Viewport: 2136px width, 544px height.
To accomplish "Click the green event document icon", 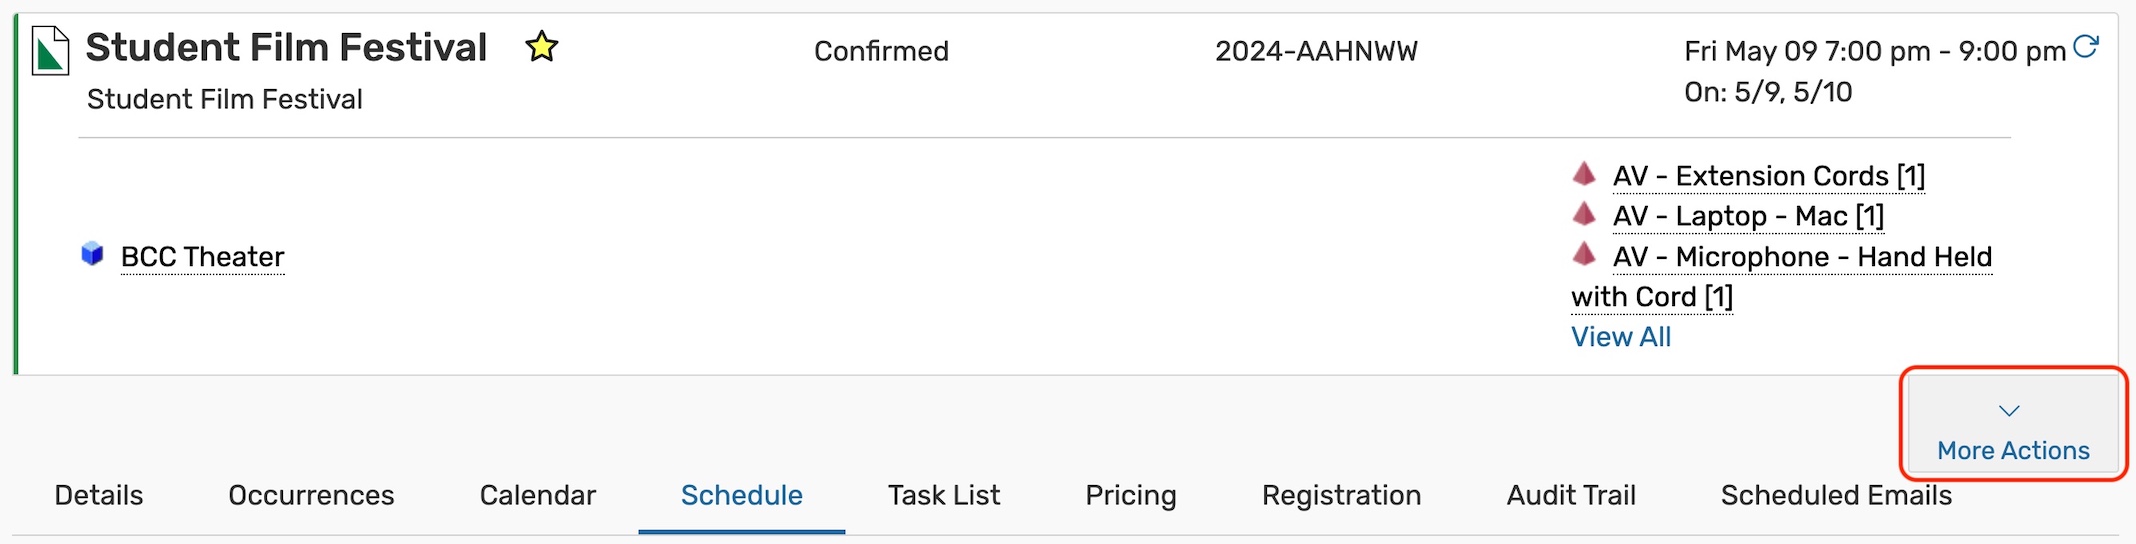I will tap(50, 51).
